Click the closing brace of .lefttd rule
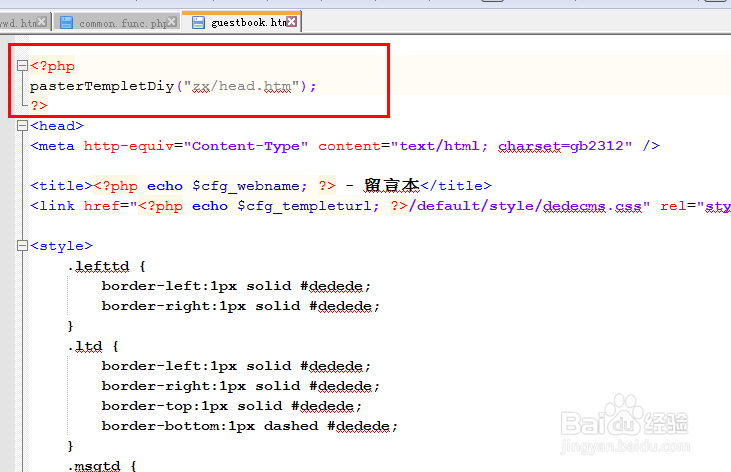 (x=70, y=326)
